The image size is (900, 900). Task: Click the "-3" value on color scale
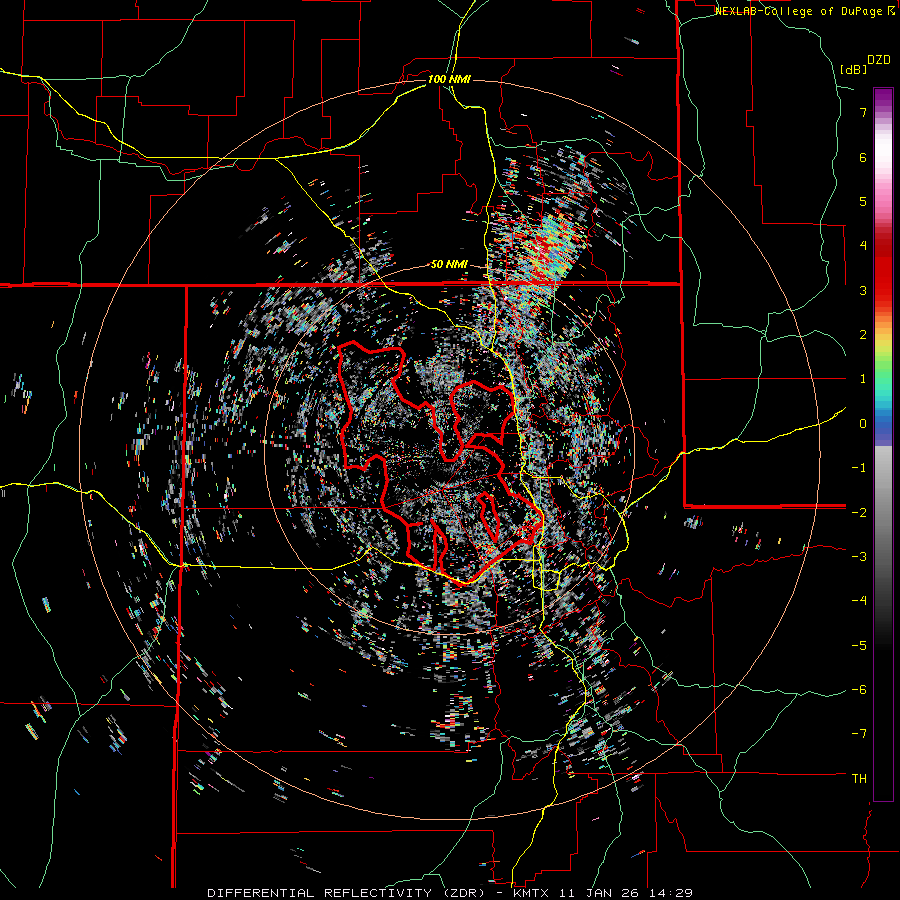point(859,556)
